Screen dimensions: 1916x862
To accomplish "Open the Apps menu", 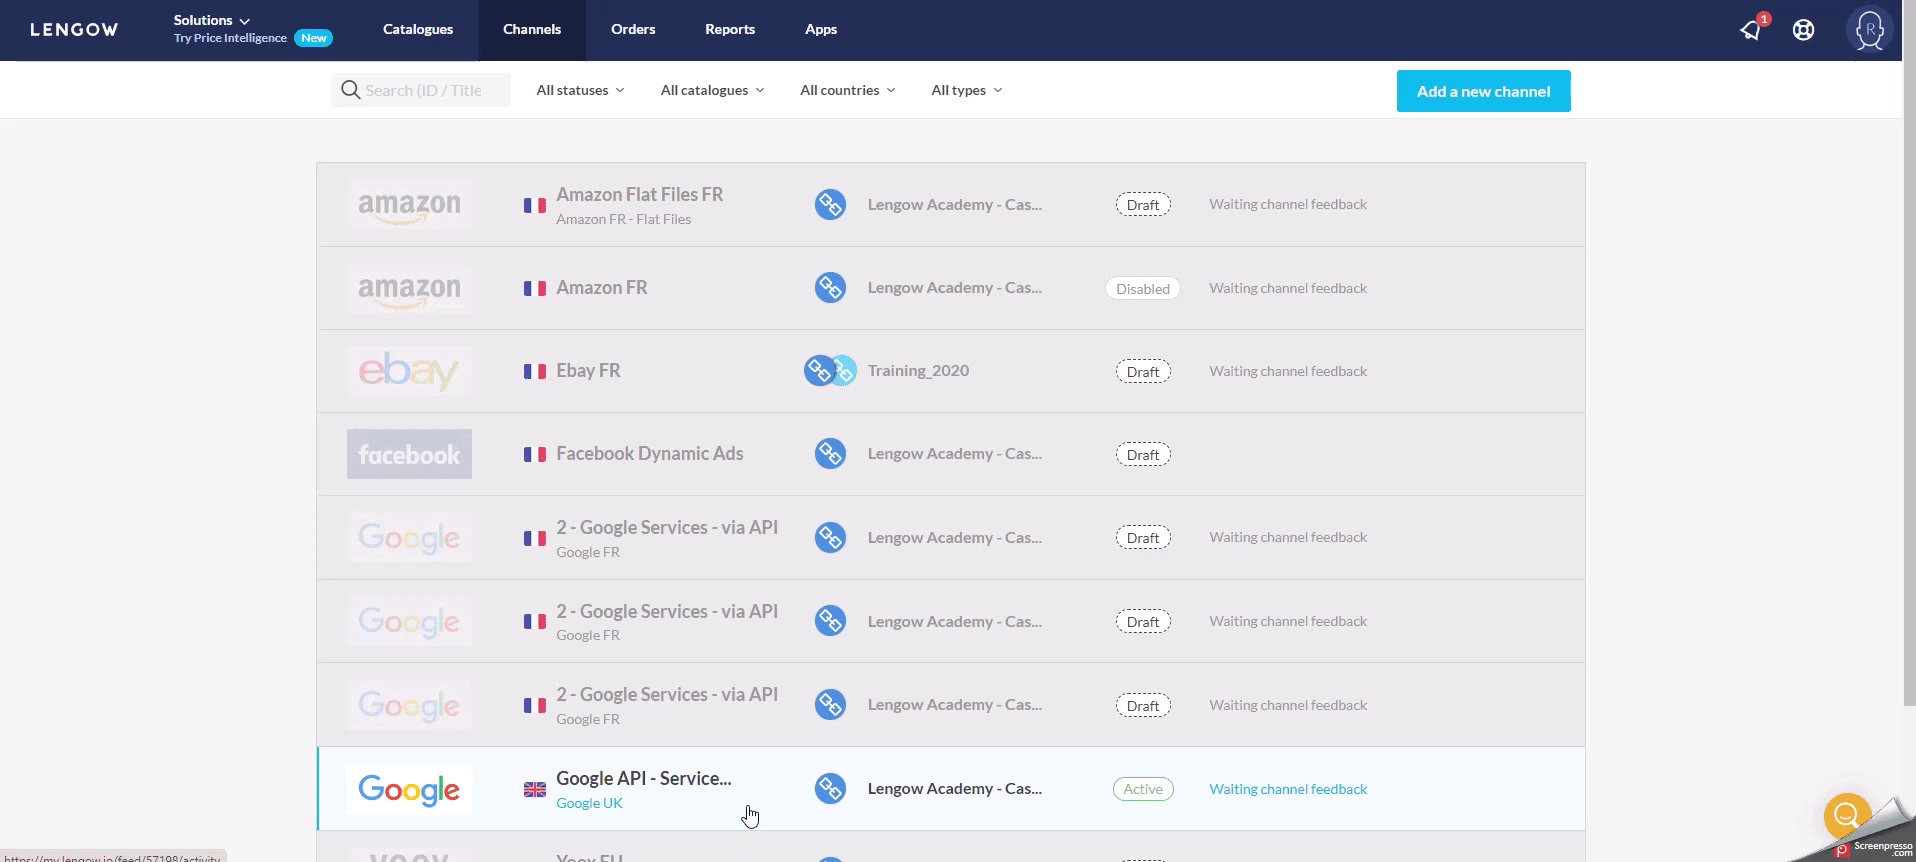I will tap(821, 30).
